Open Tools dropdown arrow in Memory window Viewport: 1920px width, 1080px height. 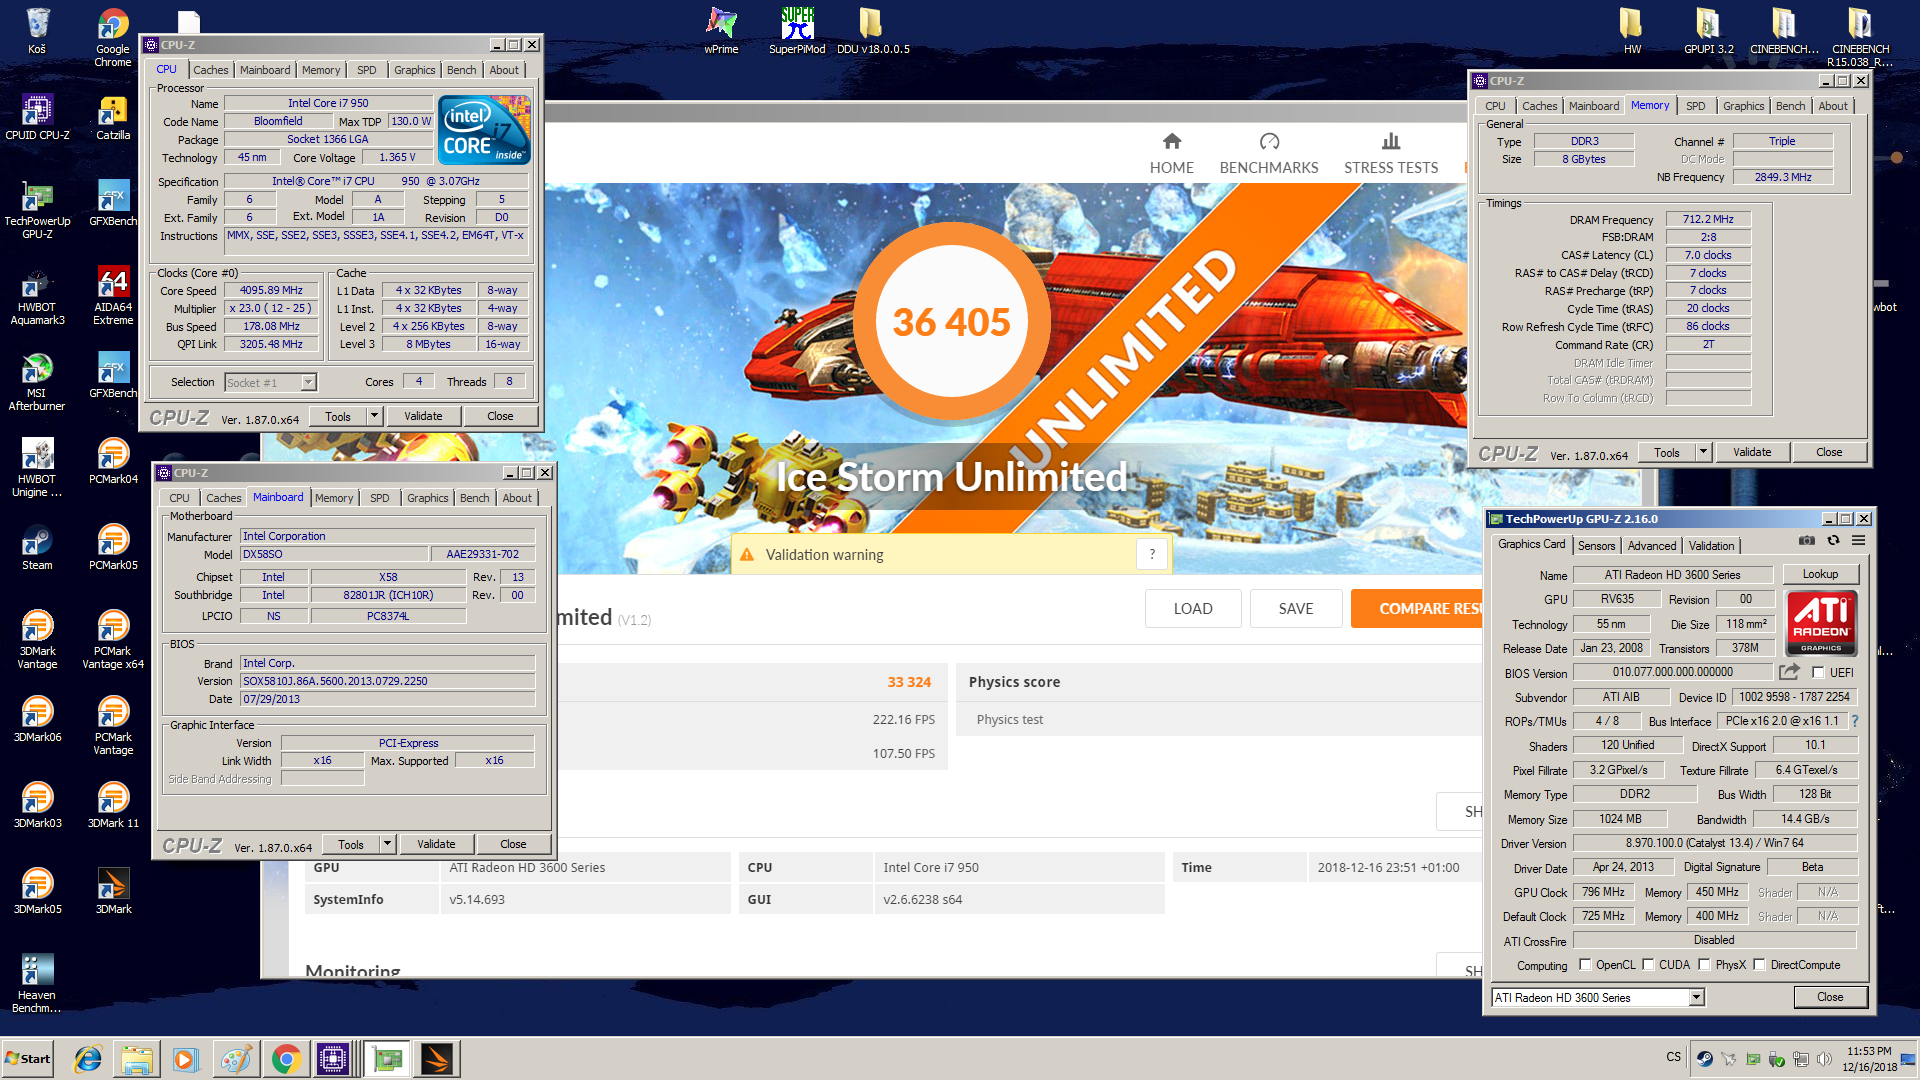[1703, 452]
